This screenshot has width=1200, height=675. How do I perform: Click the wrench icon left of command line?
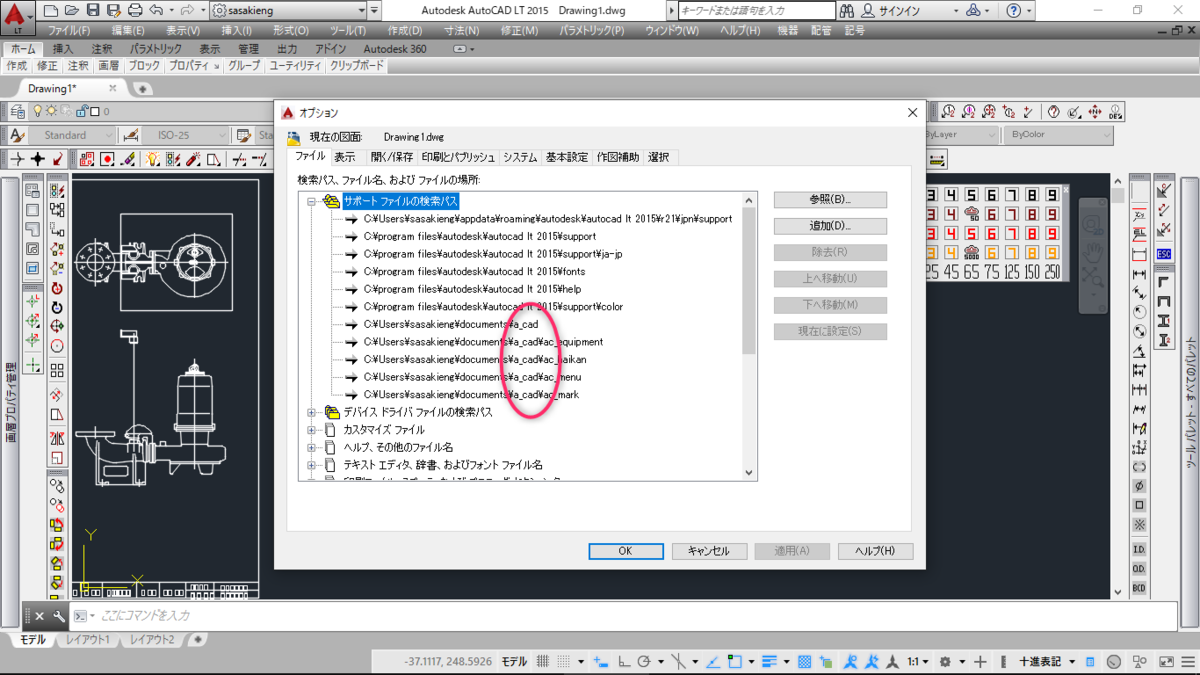click(x=59, y=616)
